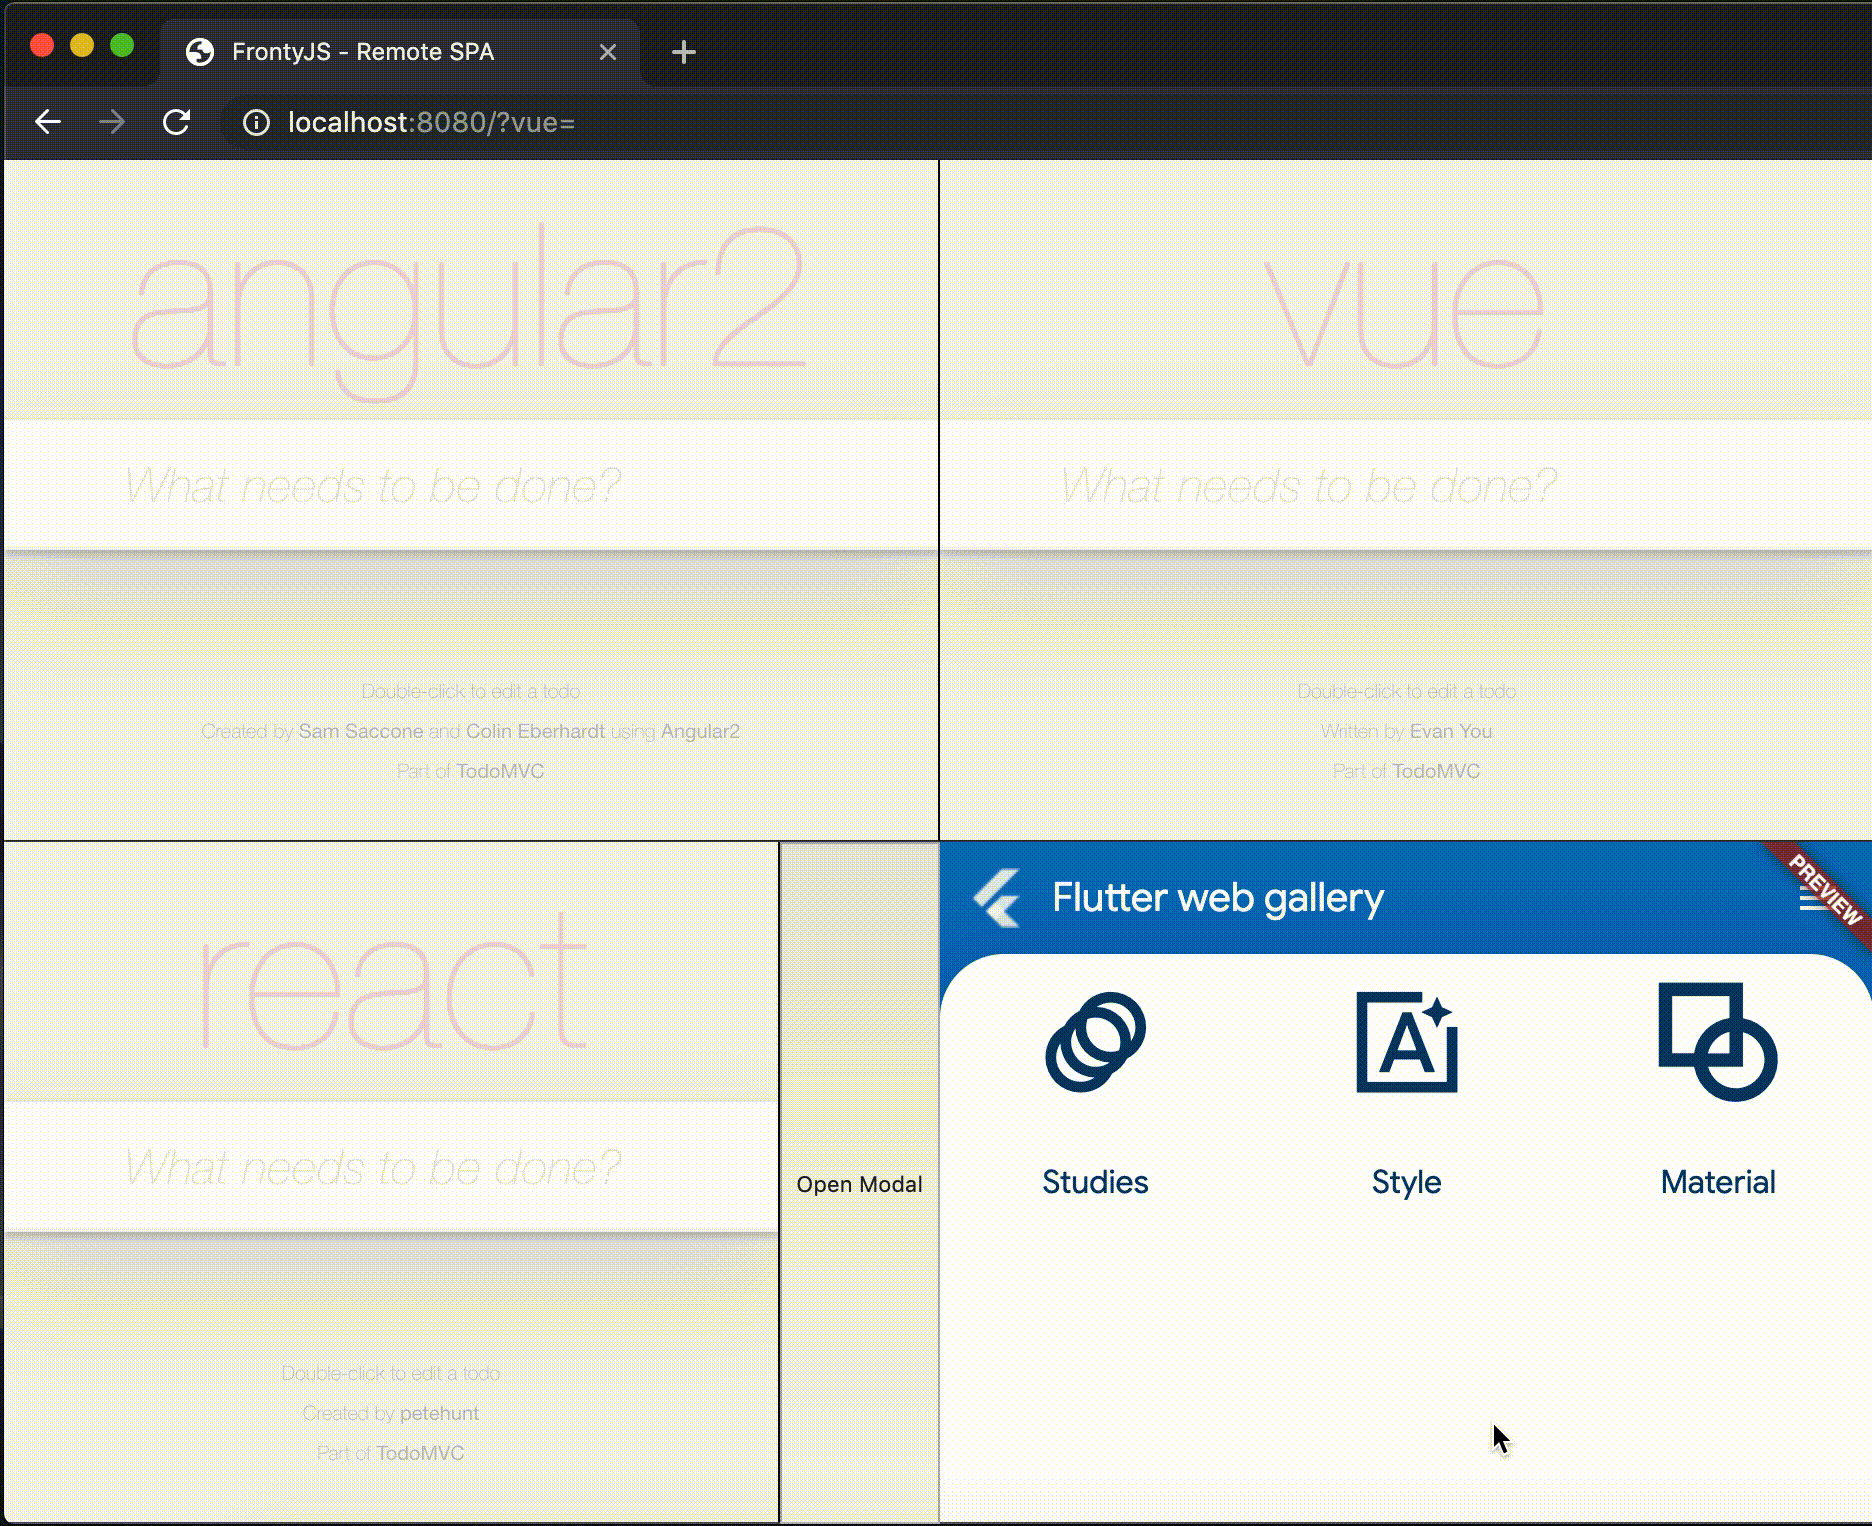Click the site info icon in address bar
This screenshot has height=1526, width=1872.
click(256, 122)
